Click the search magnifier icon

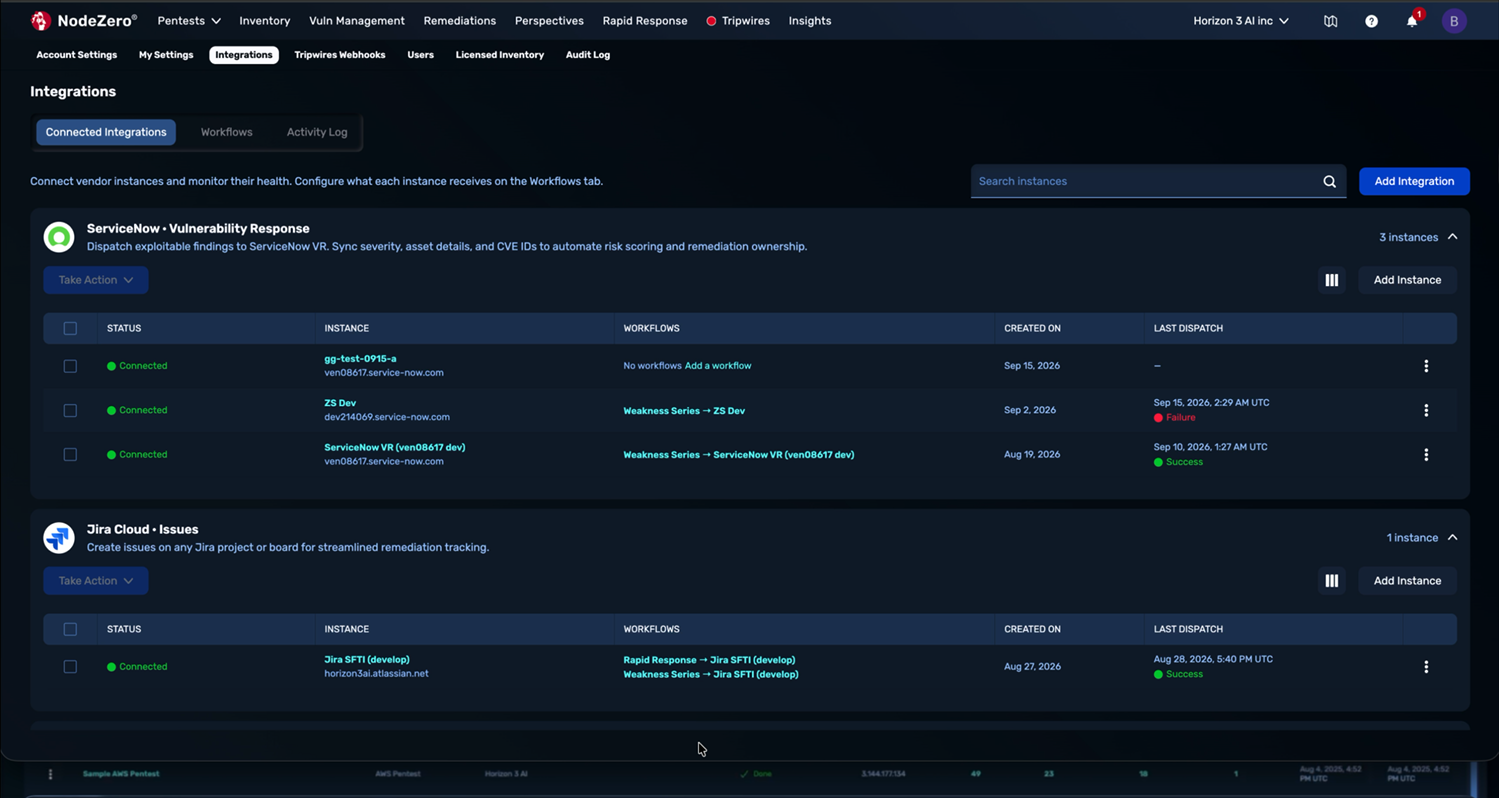[1329, 181]
